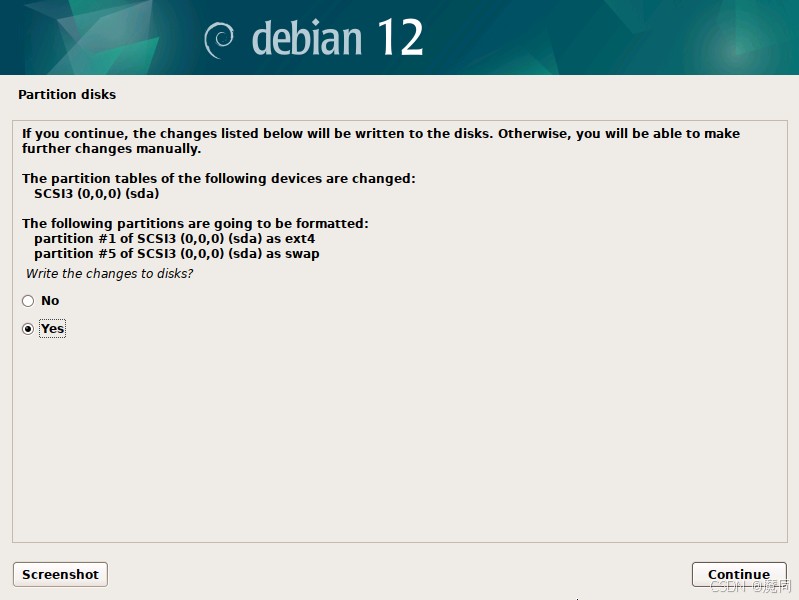
Task: Click the No option label
Action: (x=50, y=301)
